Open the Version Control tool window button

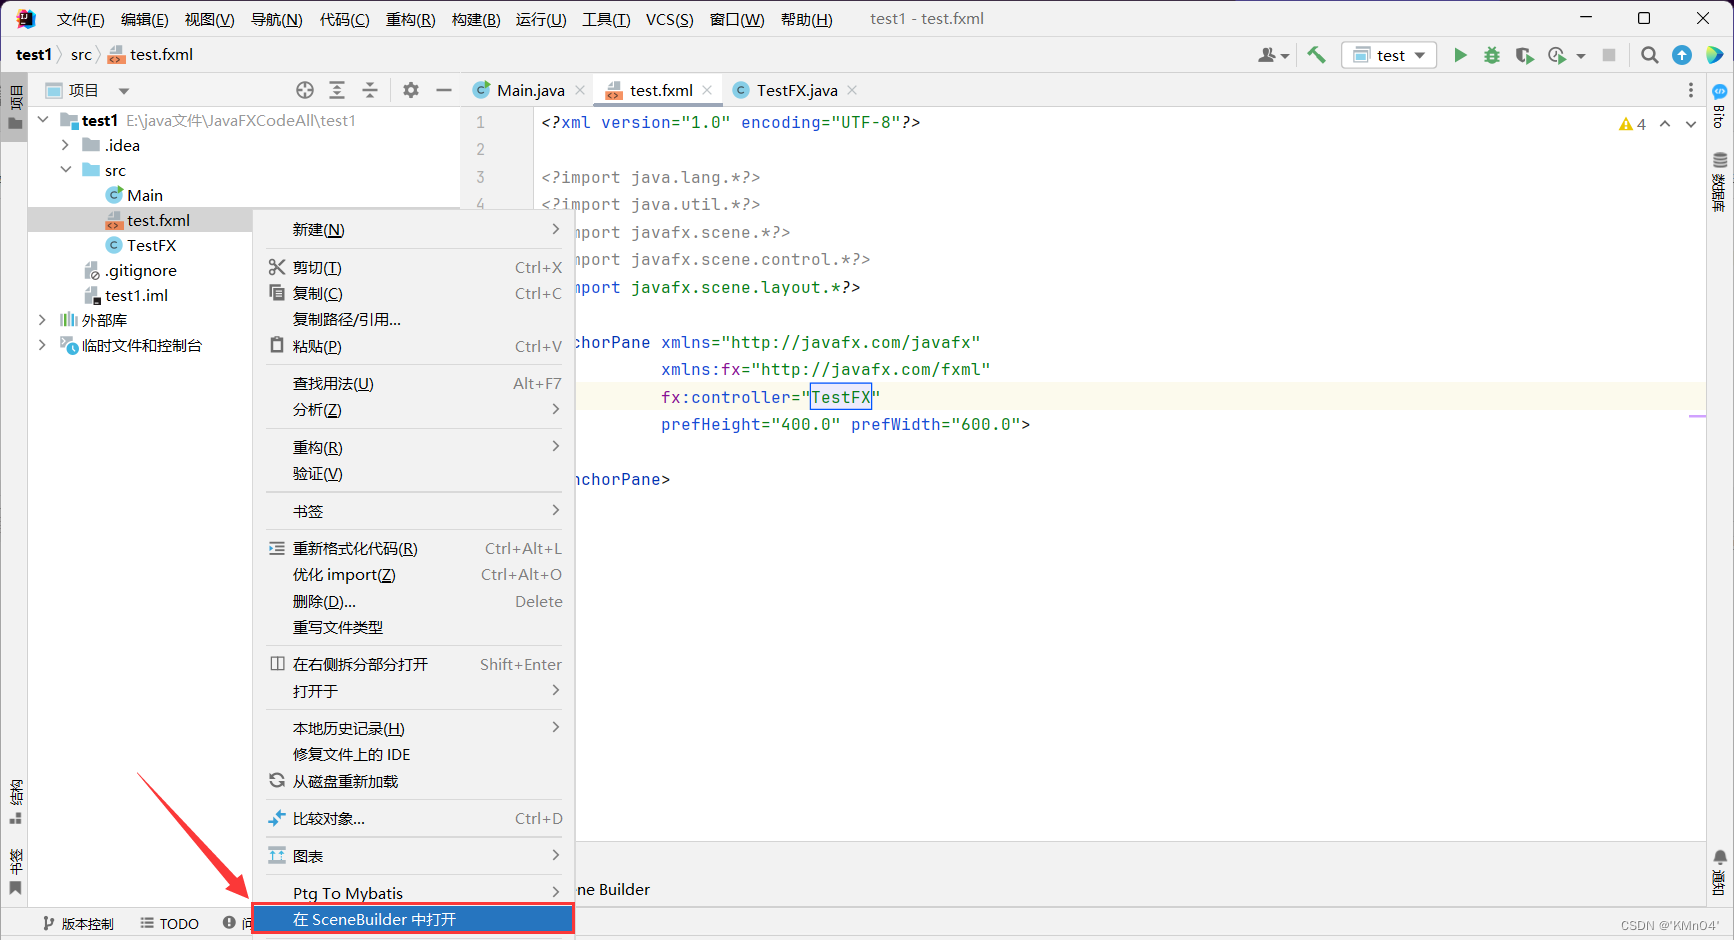[x=78, y=923]
